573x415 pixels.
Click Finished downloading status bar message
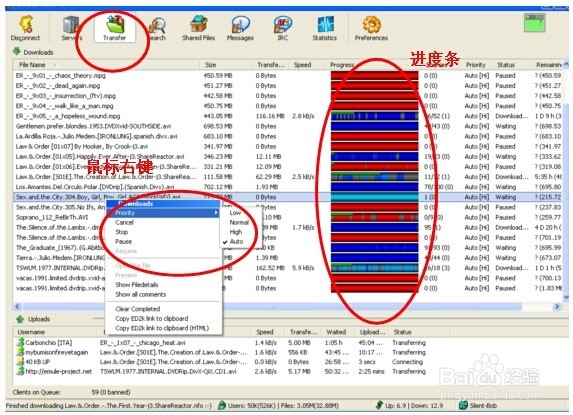(109, 406)
